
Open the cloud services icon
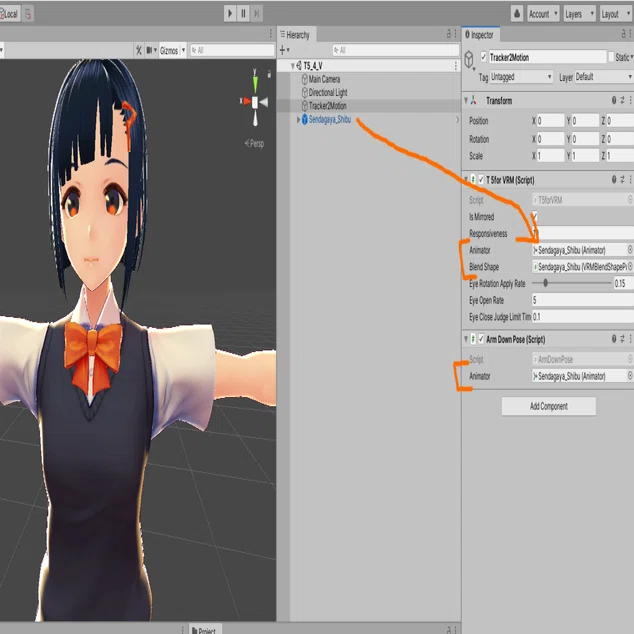(x=517, y=14)
